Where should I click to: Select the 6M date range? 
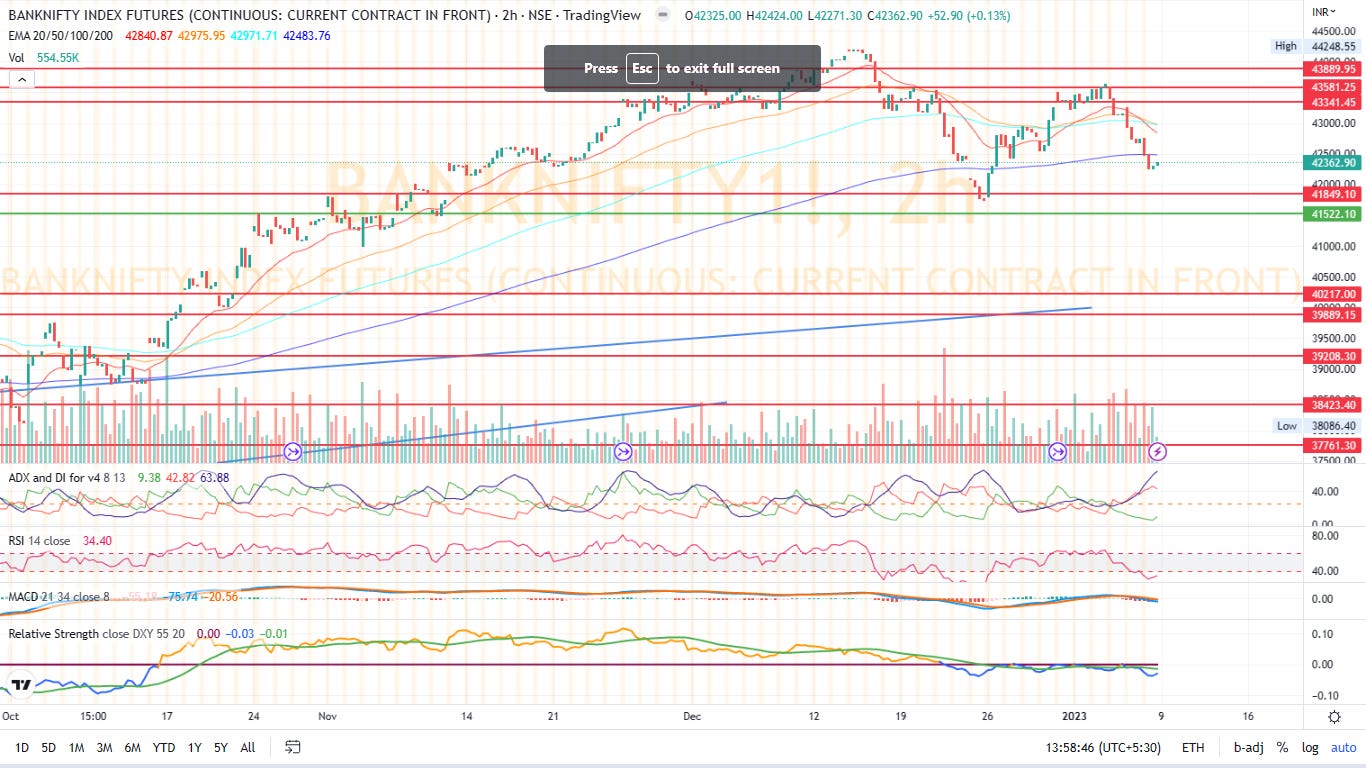coord(132,747)
